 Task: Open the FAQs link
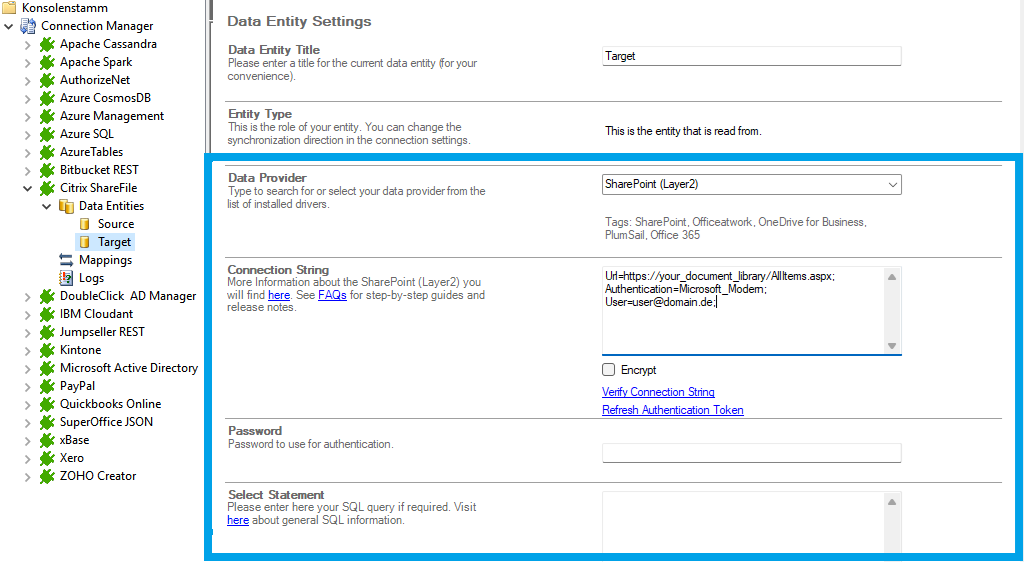tap(332, 295)
